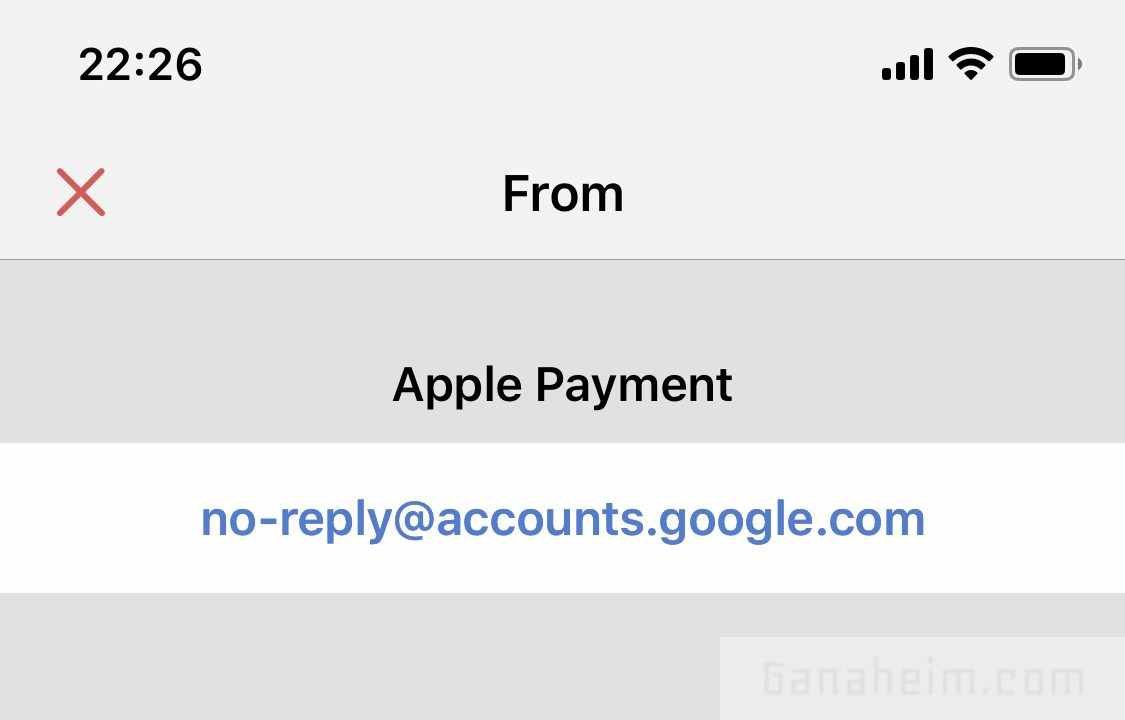Tap "accounts.google.com" domain in the address

click(x=680, y=519)
